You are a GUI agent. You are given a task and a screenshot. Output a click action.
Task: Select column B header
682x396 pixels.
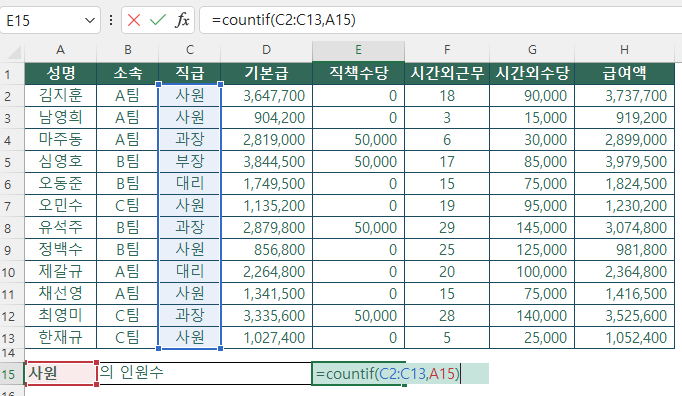(x=127, y=50)
